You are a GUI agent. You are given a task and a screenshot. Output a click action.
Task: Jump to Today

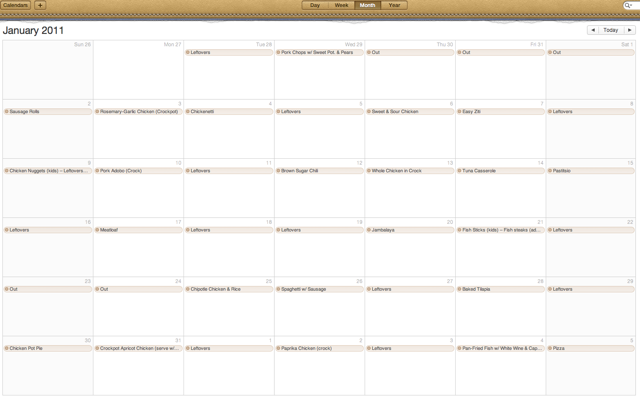coord(611,30)
